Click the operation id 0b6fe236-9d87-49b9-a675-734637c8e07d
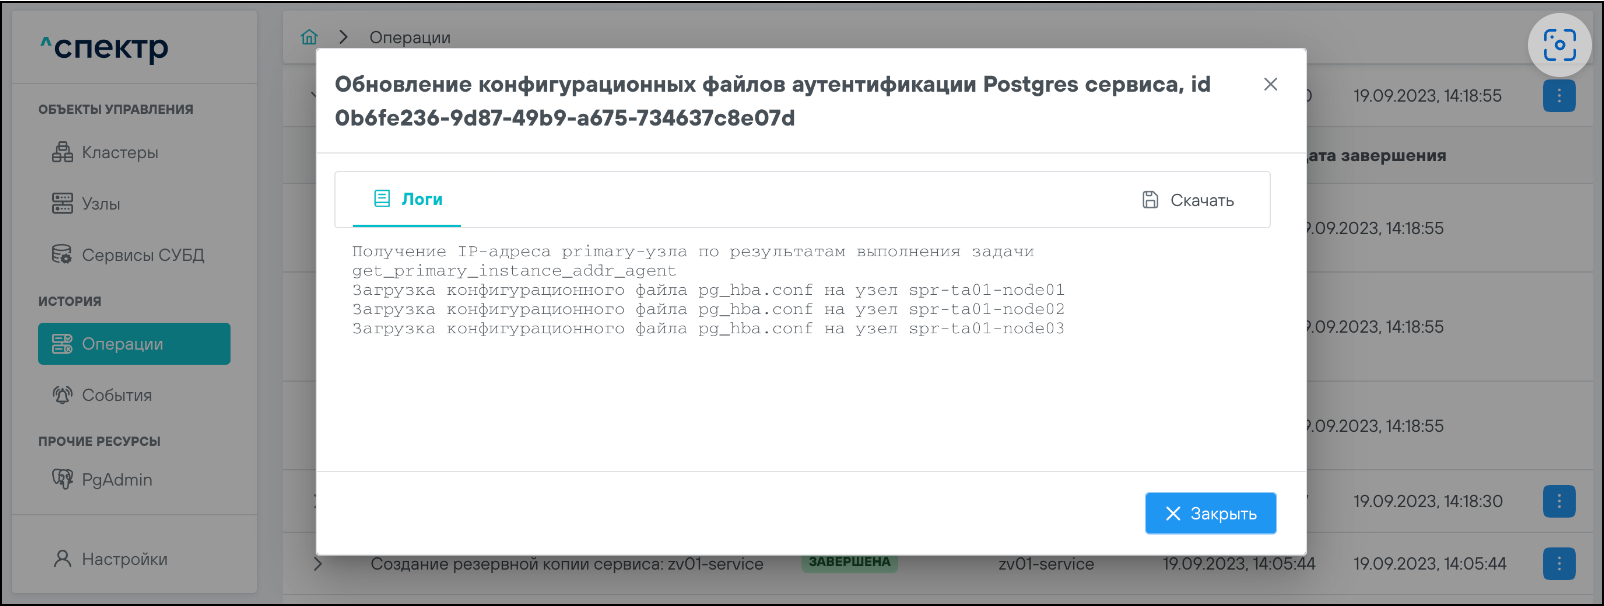 [565, 118]
